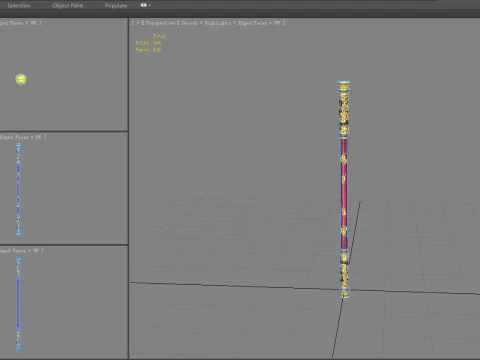Viewport: 480px width, 360px height.
Task: Open the Object Paint ribbon tab
Action: (68, 5)
